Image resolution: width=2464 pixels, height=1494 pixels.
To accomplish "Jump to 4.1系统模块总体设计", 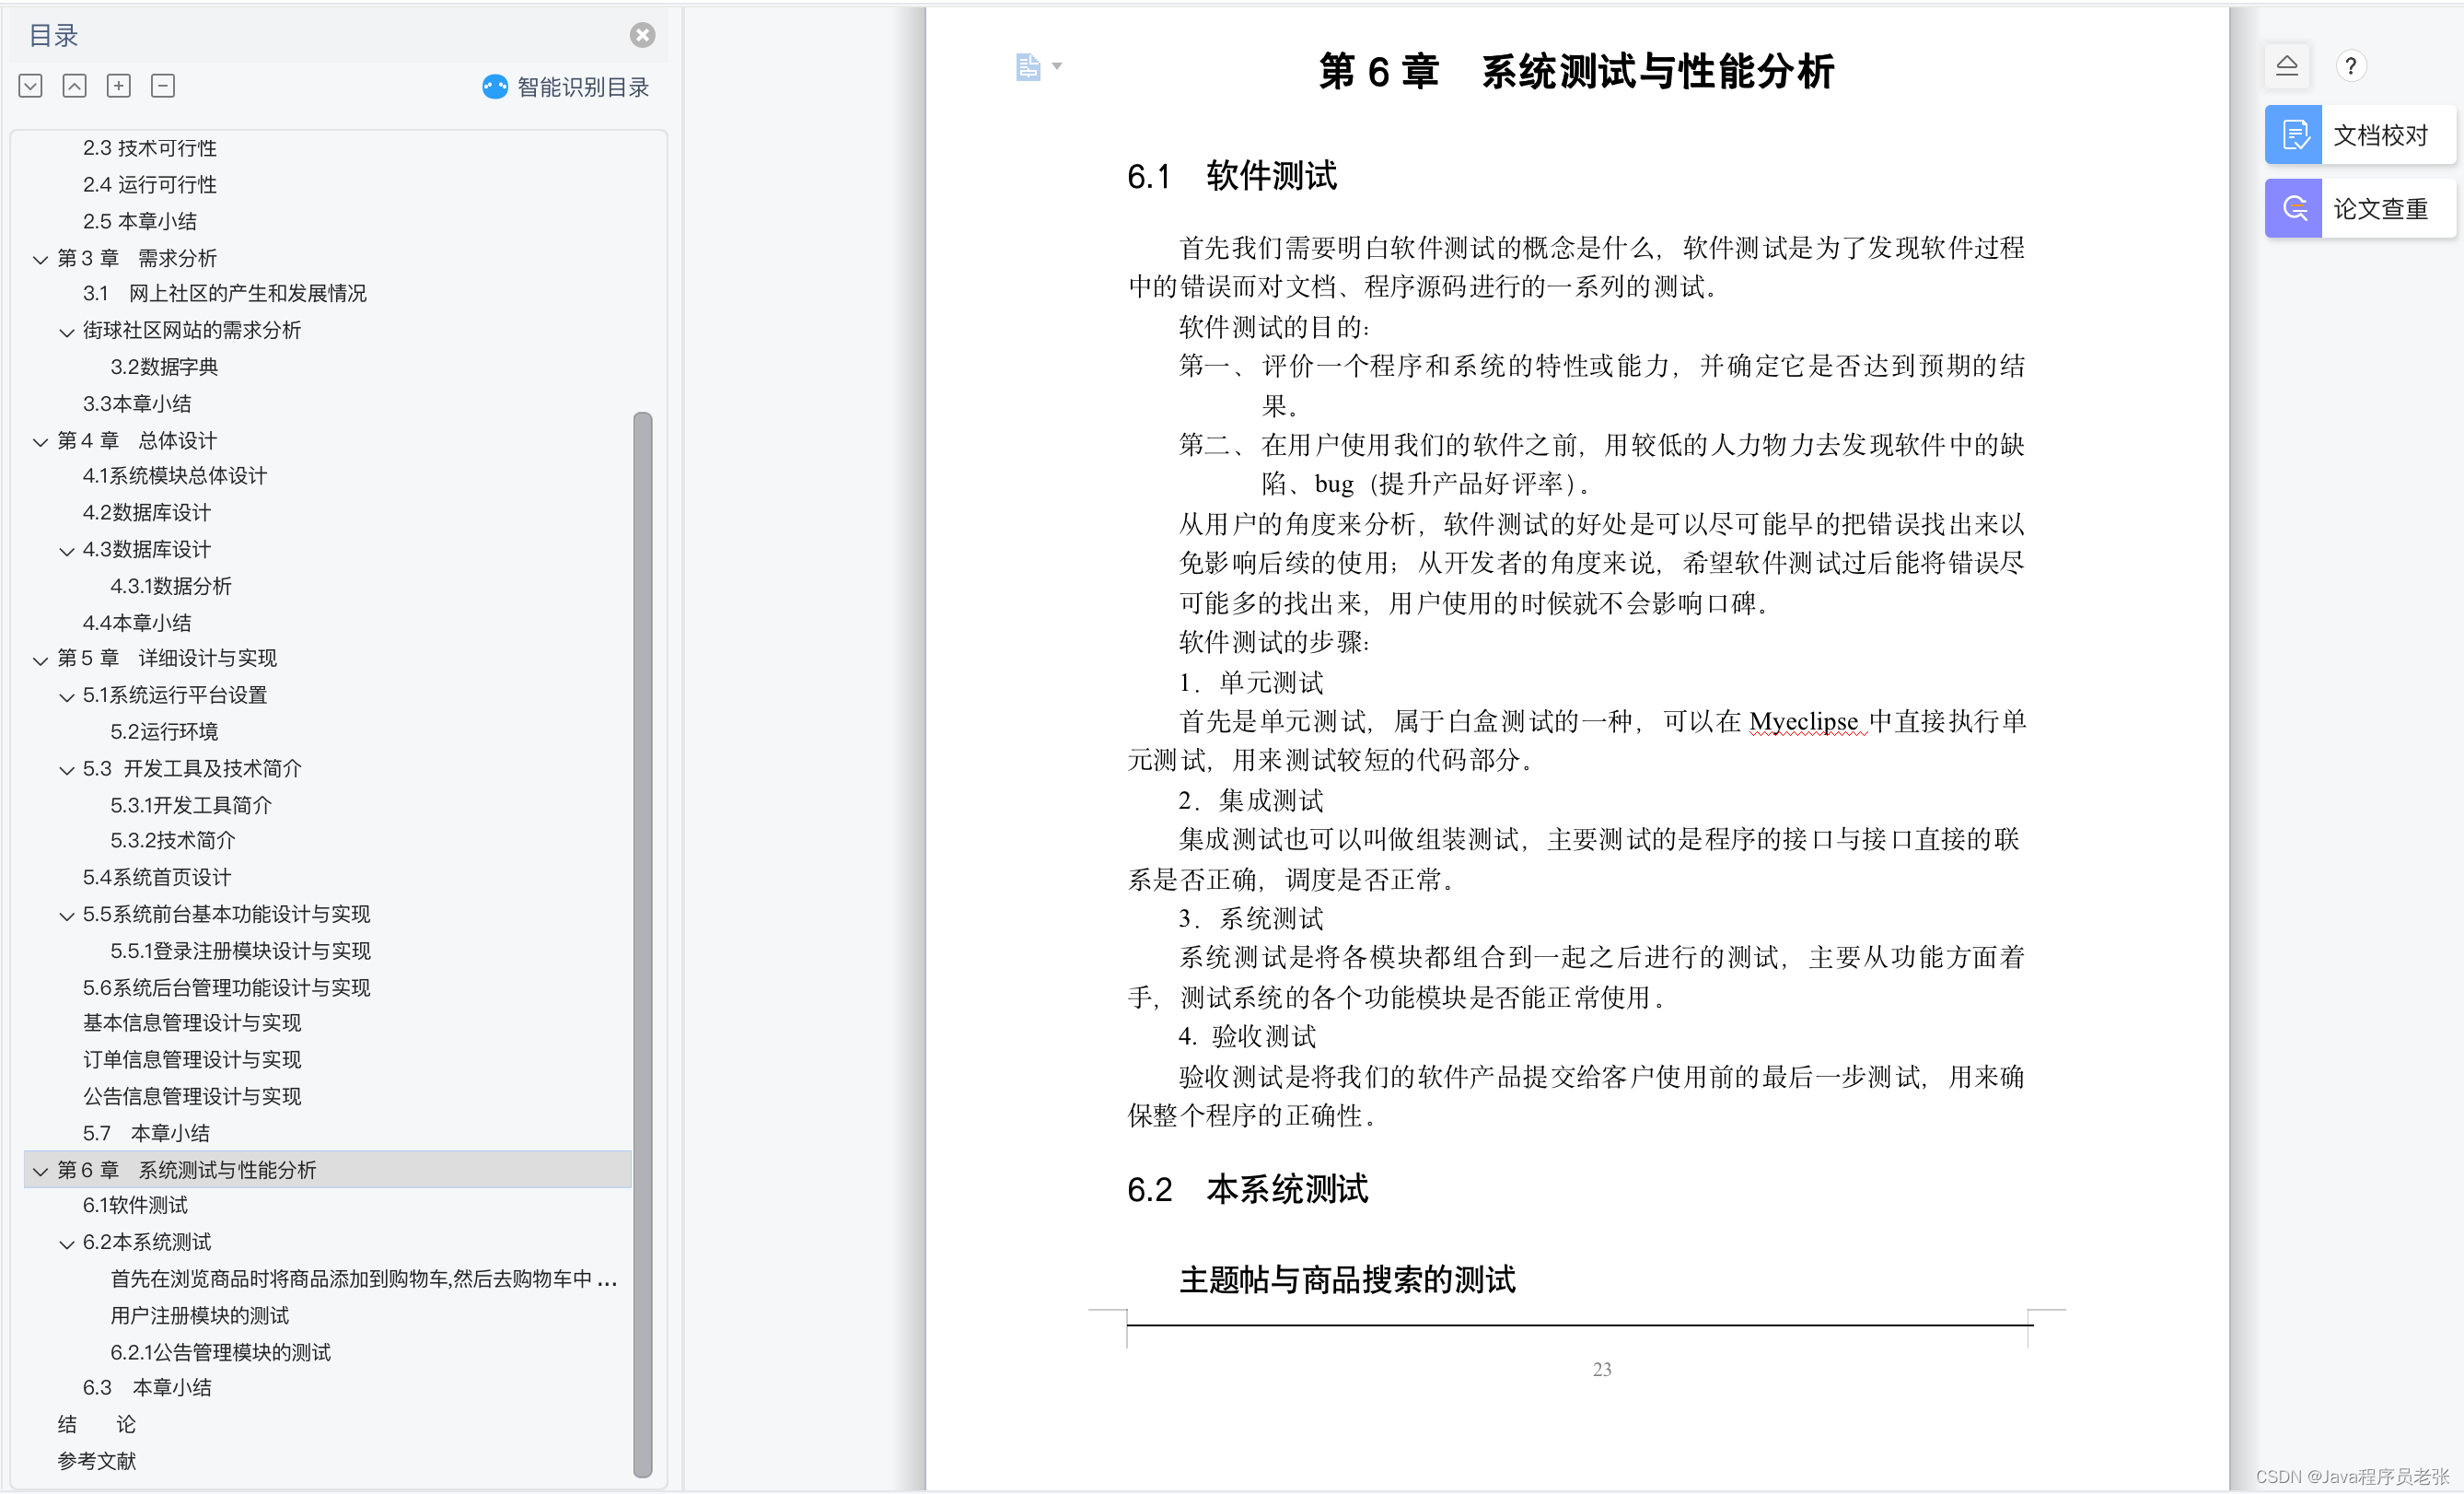I will [175, 476].
